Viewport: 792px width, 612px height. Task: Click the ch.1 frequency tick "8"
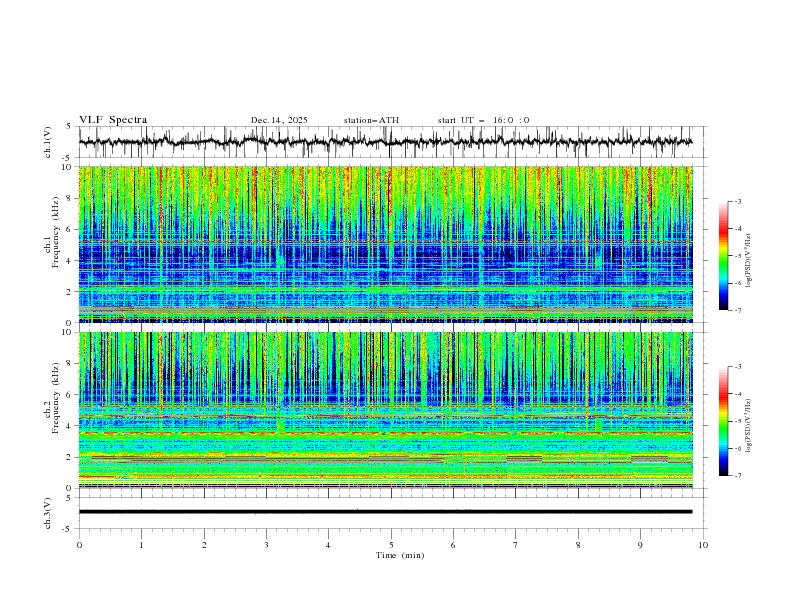(70, 198)
